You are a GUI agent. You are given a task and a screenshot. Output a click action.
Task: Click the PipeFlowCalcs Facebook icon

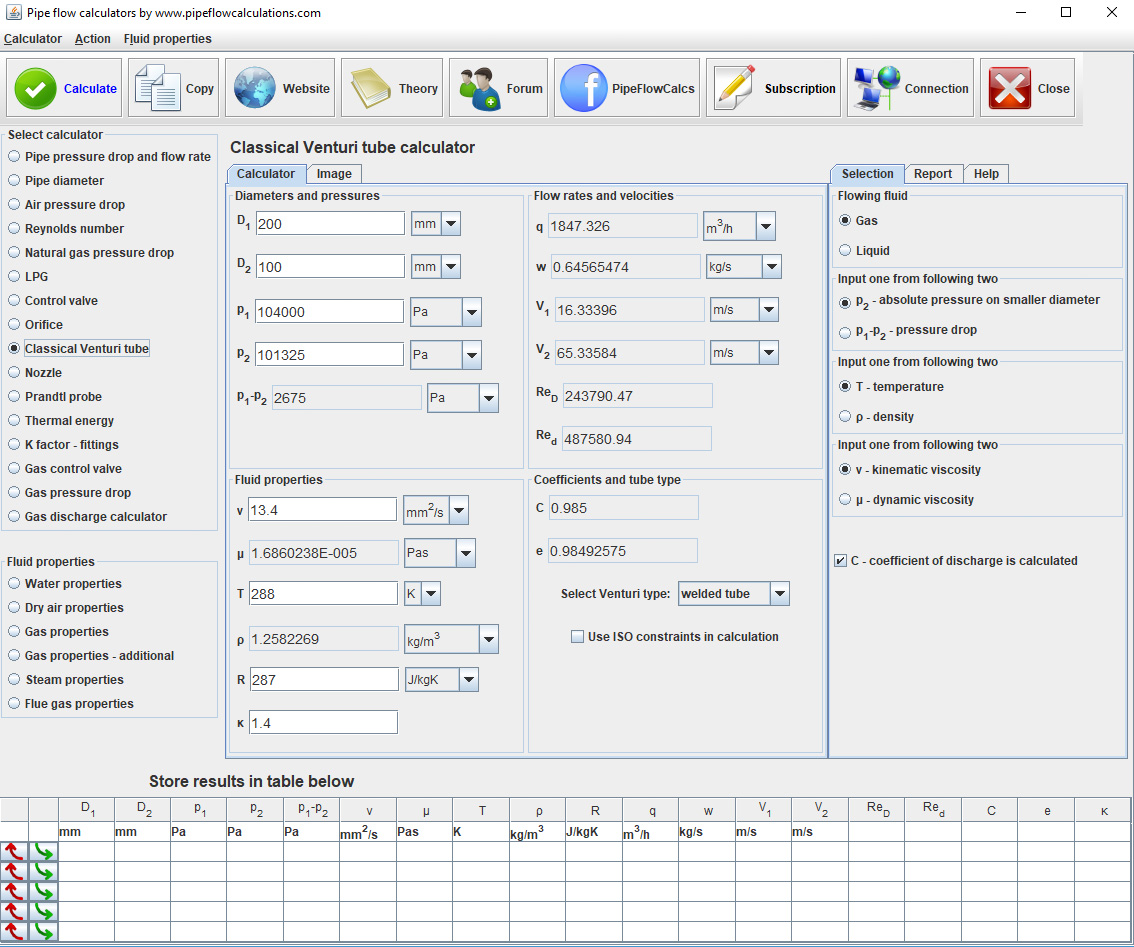(583, 89)
